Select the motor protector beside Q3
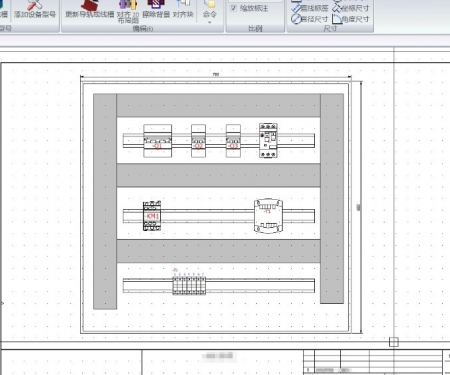The image size is (450, 375). tap(268, 140)
